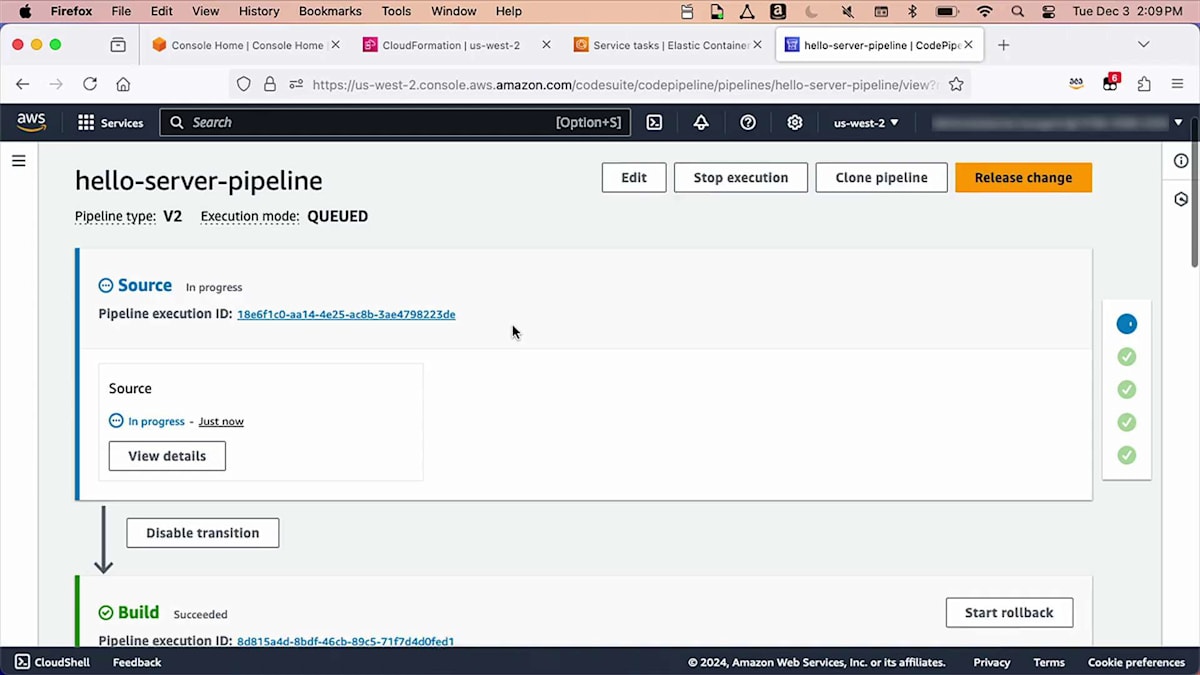1200x675 pixels.
Task: Bookmark this page with the star
Action: [956, 84]
